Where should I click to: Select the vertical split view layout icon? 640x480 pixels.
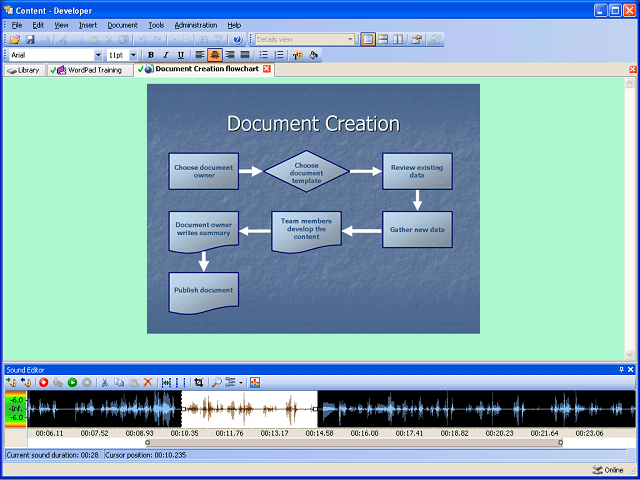tap(398, 40)
